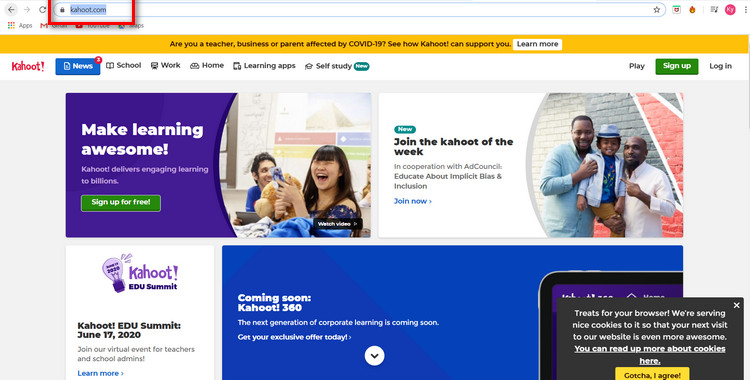This screenshot has width=750, height=380.
Task: Click the Log in link
Action: point(720,66)
